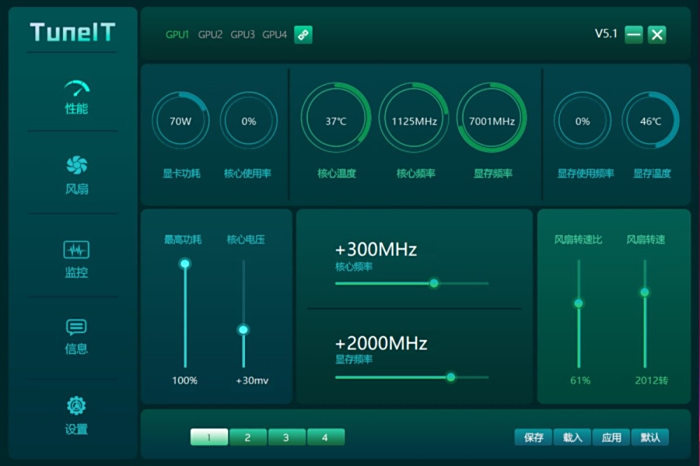This screenshot has width=700, height=466.
Task: Open the 设置 settings gear icon
Action: (76, 405)
